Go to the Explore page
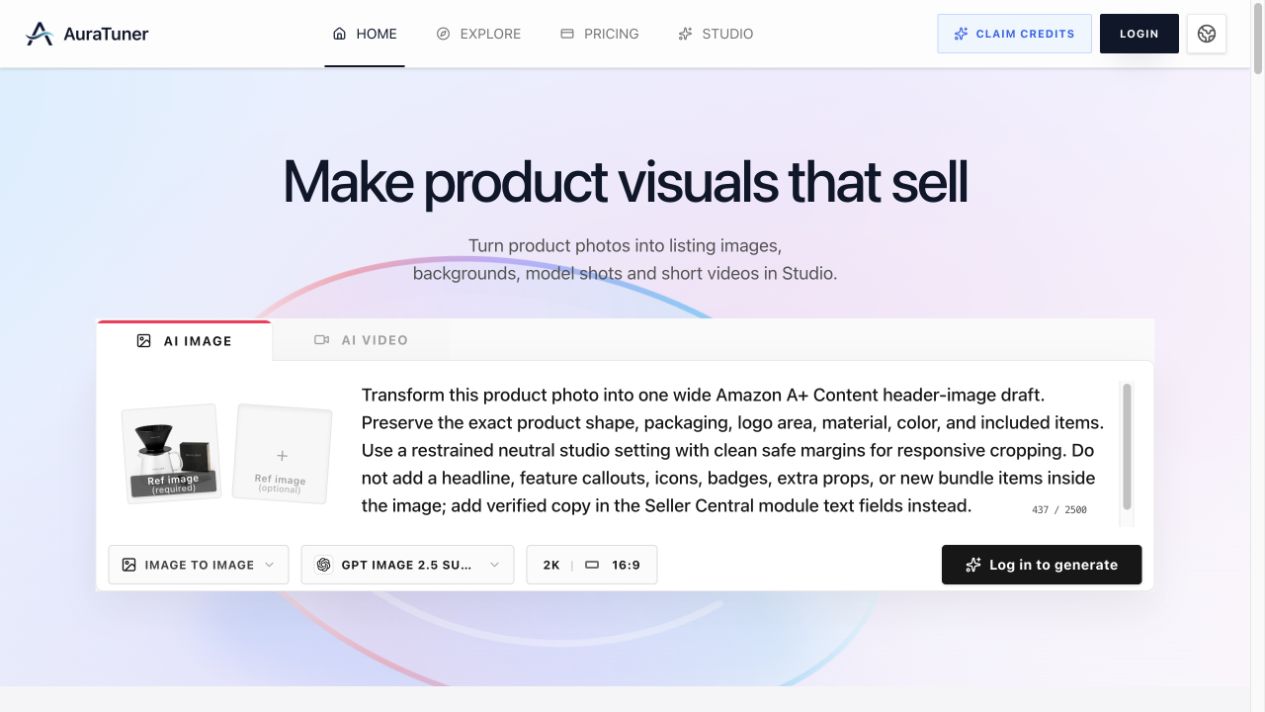The width and height of the screenshot is (1265, 712). [x=478, y=34]
